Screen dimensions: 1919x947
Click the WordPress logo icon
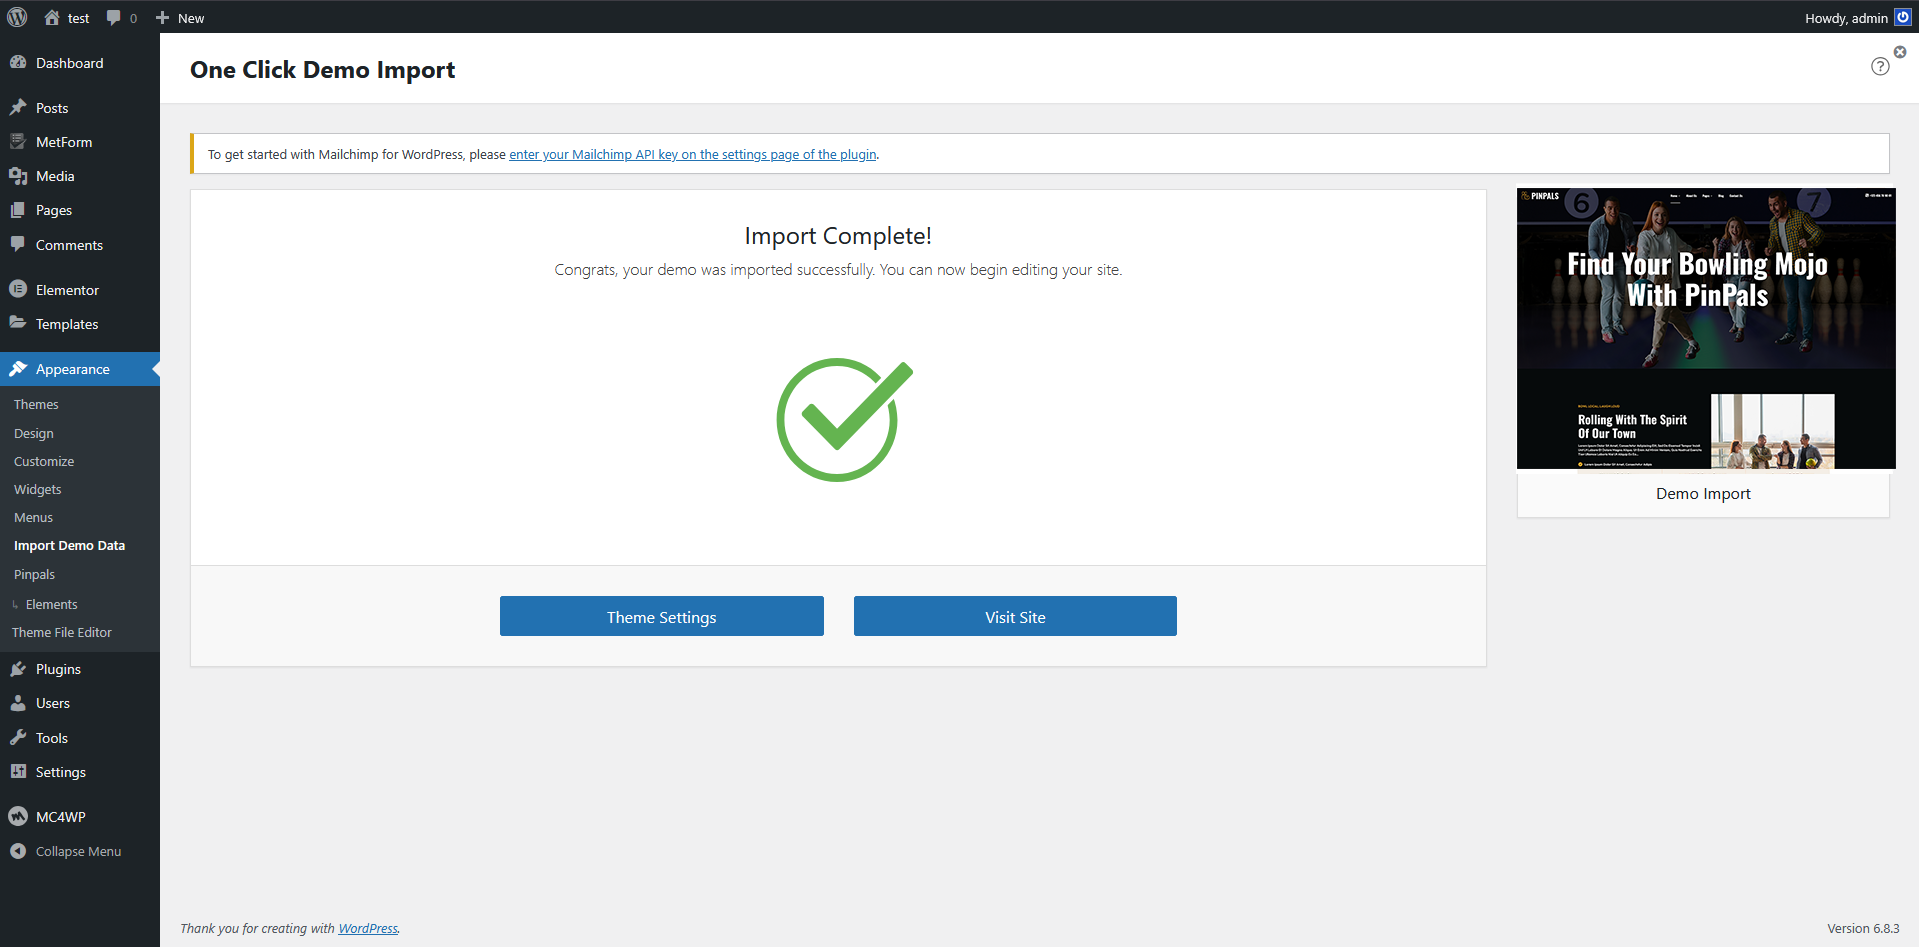pos(17,17)
